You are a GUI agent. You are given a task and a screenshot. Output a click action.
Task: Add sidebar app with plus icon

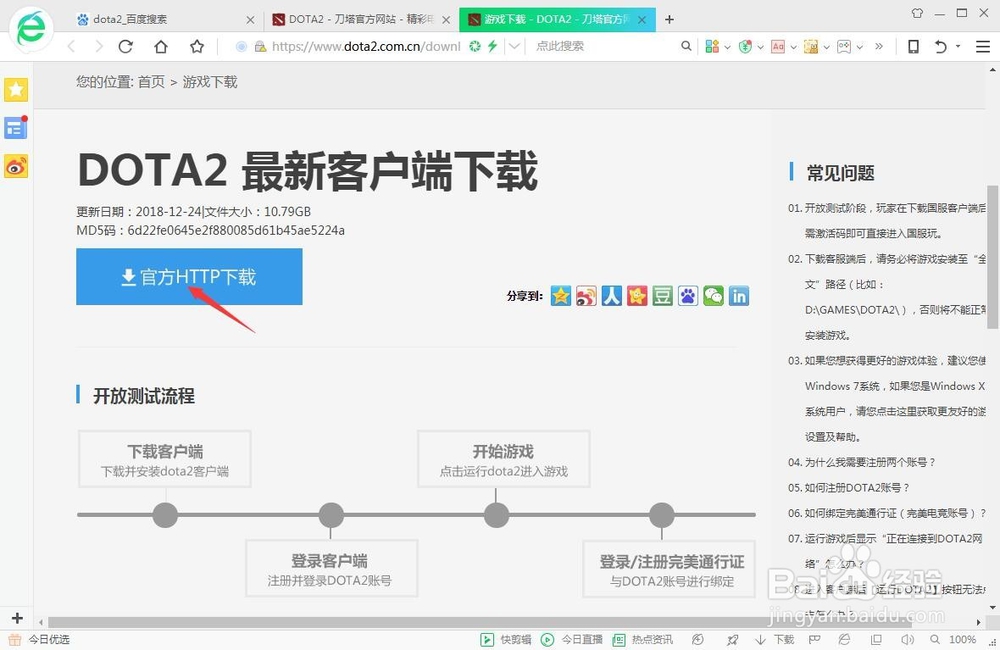pyautogui.click(x=17, y=617)
